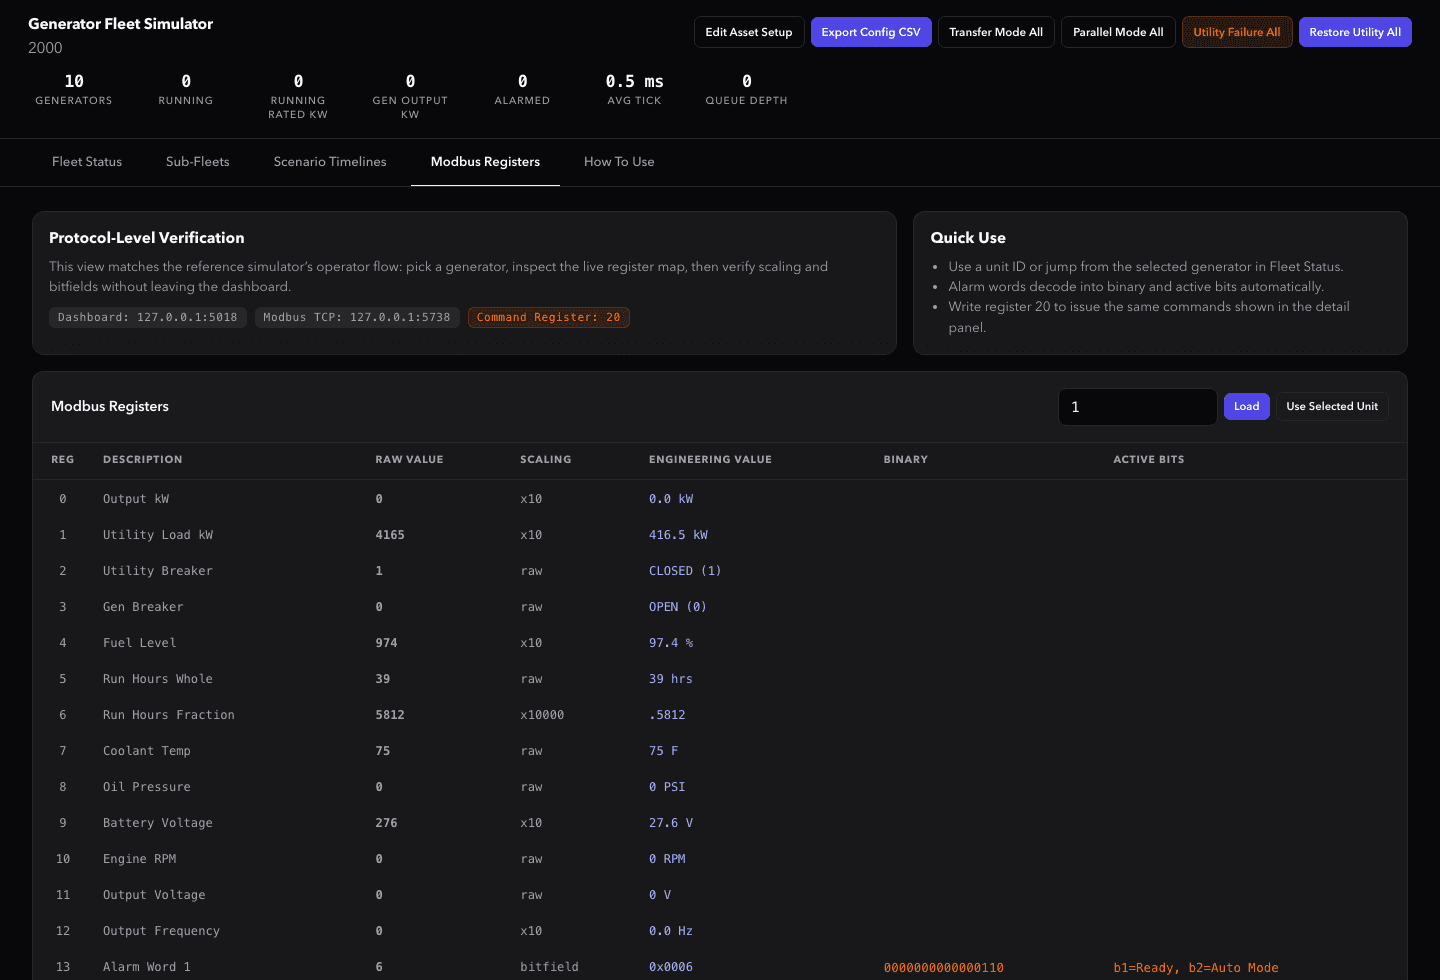
Task: Click the GENERATORS count stat
Action: [x=74, y=89]
